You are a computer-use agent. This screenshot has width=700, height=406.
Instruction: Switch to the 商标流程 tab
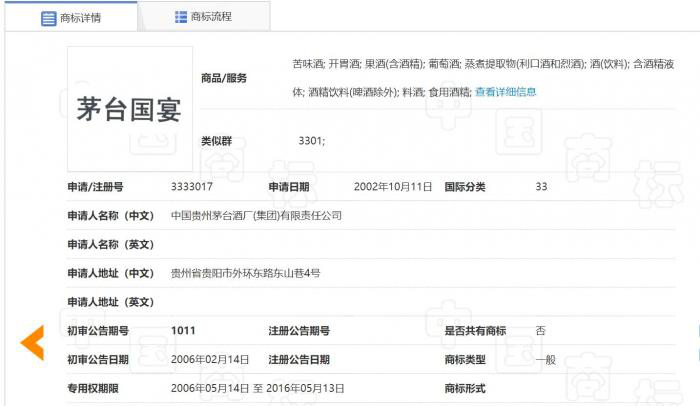click(204, 17)
